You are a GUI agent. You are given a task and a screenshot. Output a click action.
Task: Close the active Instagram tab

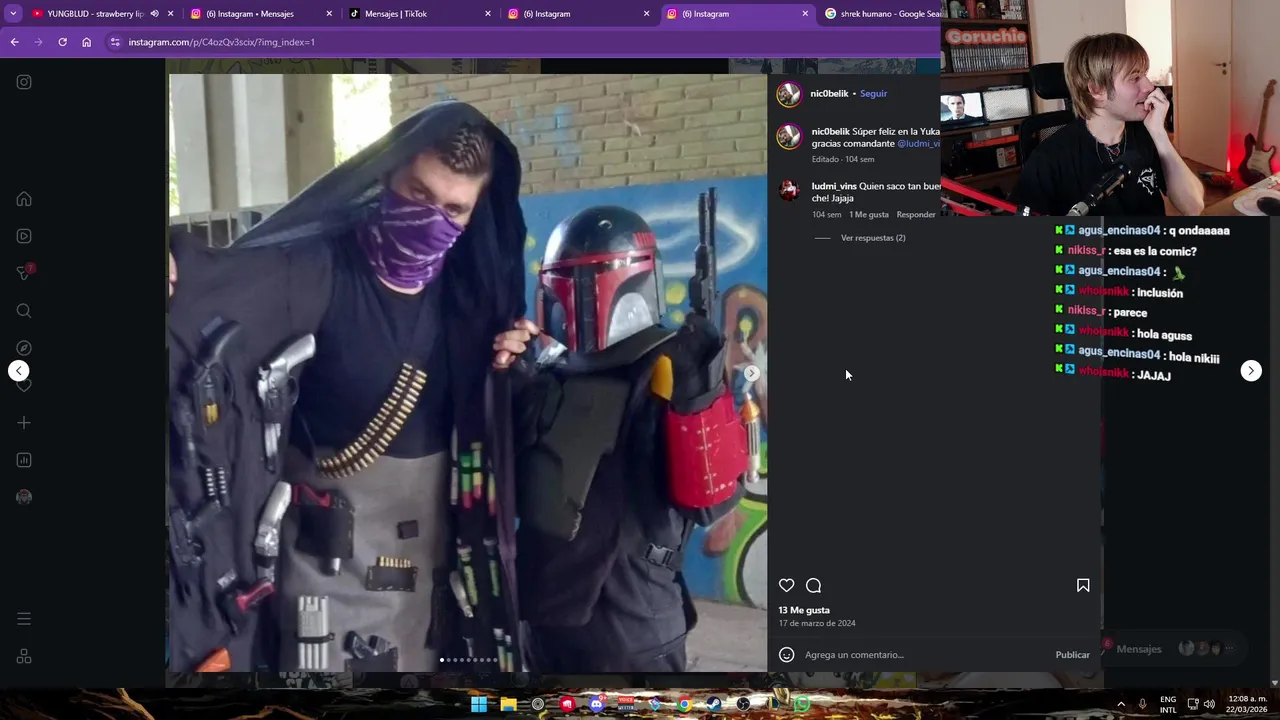click(805, 14)
